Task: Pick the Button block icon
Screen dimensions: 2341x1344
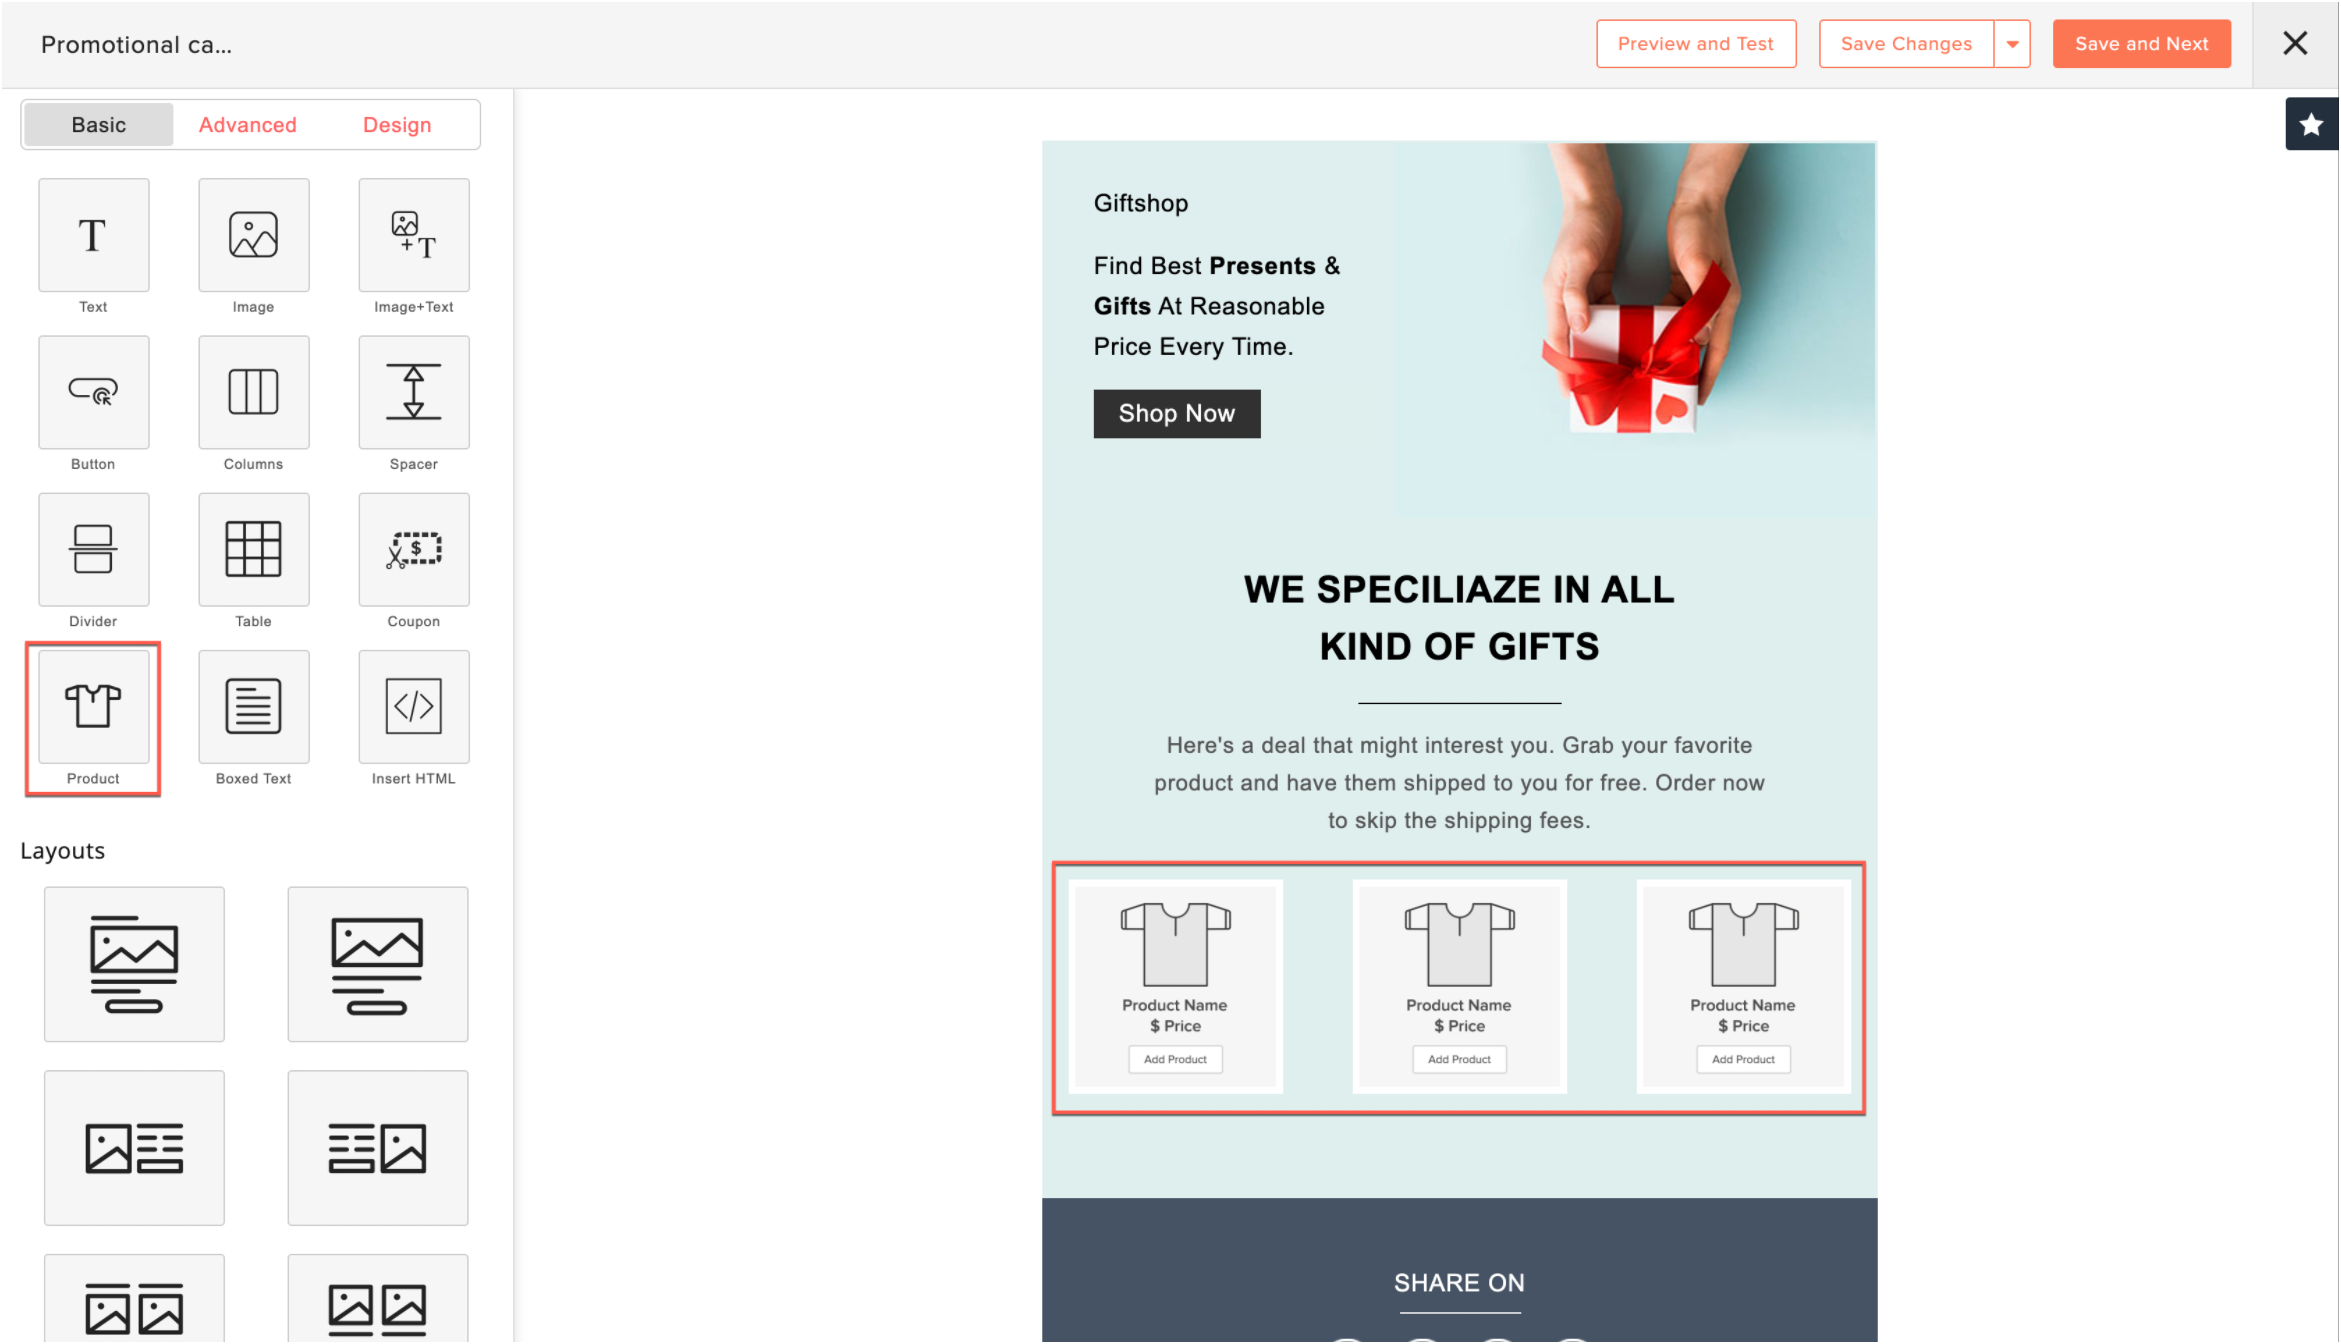Action: [x=93, y=392]
